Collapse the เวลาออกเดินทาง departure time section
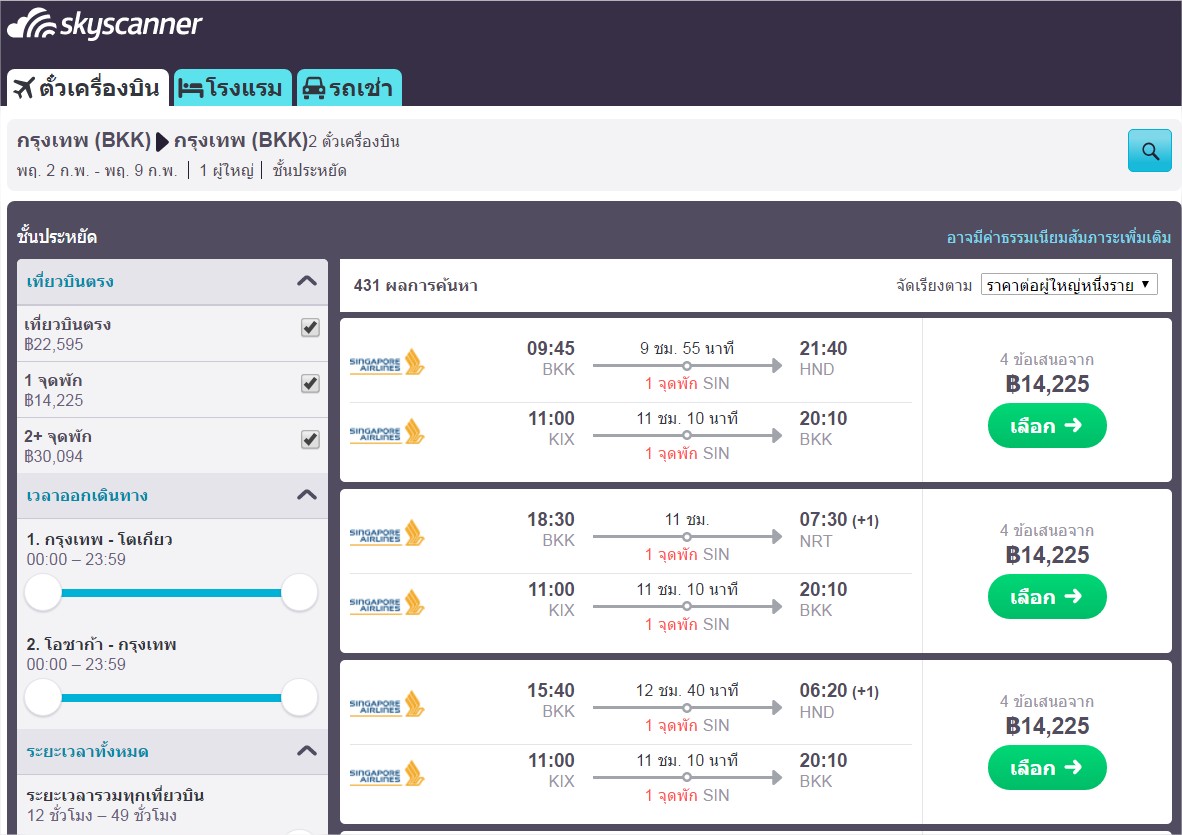The image size is (1182, 835). [x=307, y=495]
